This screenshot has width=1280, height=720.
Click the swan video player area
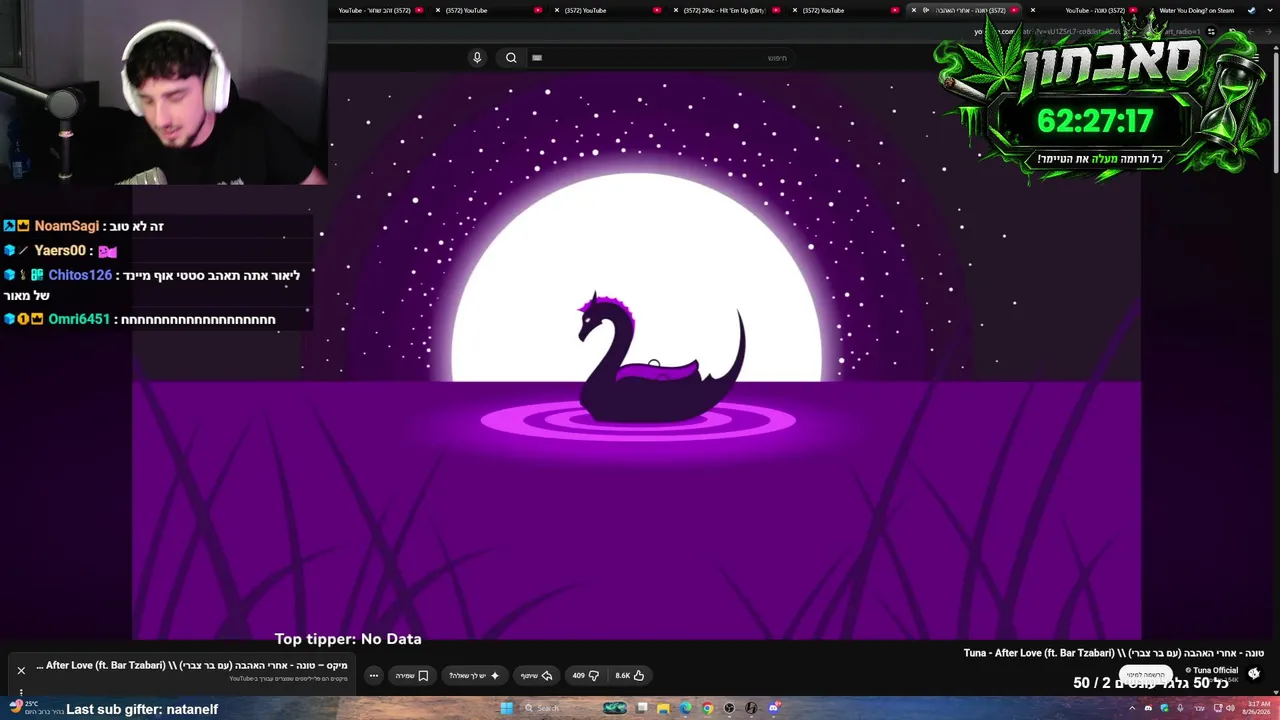636,355
